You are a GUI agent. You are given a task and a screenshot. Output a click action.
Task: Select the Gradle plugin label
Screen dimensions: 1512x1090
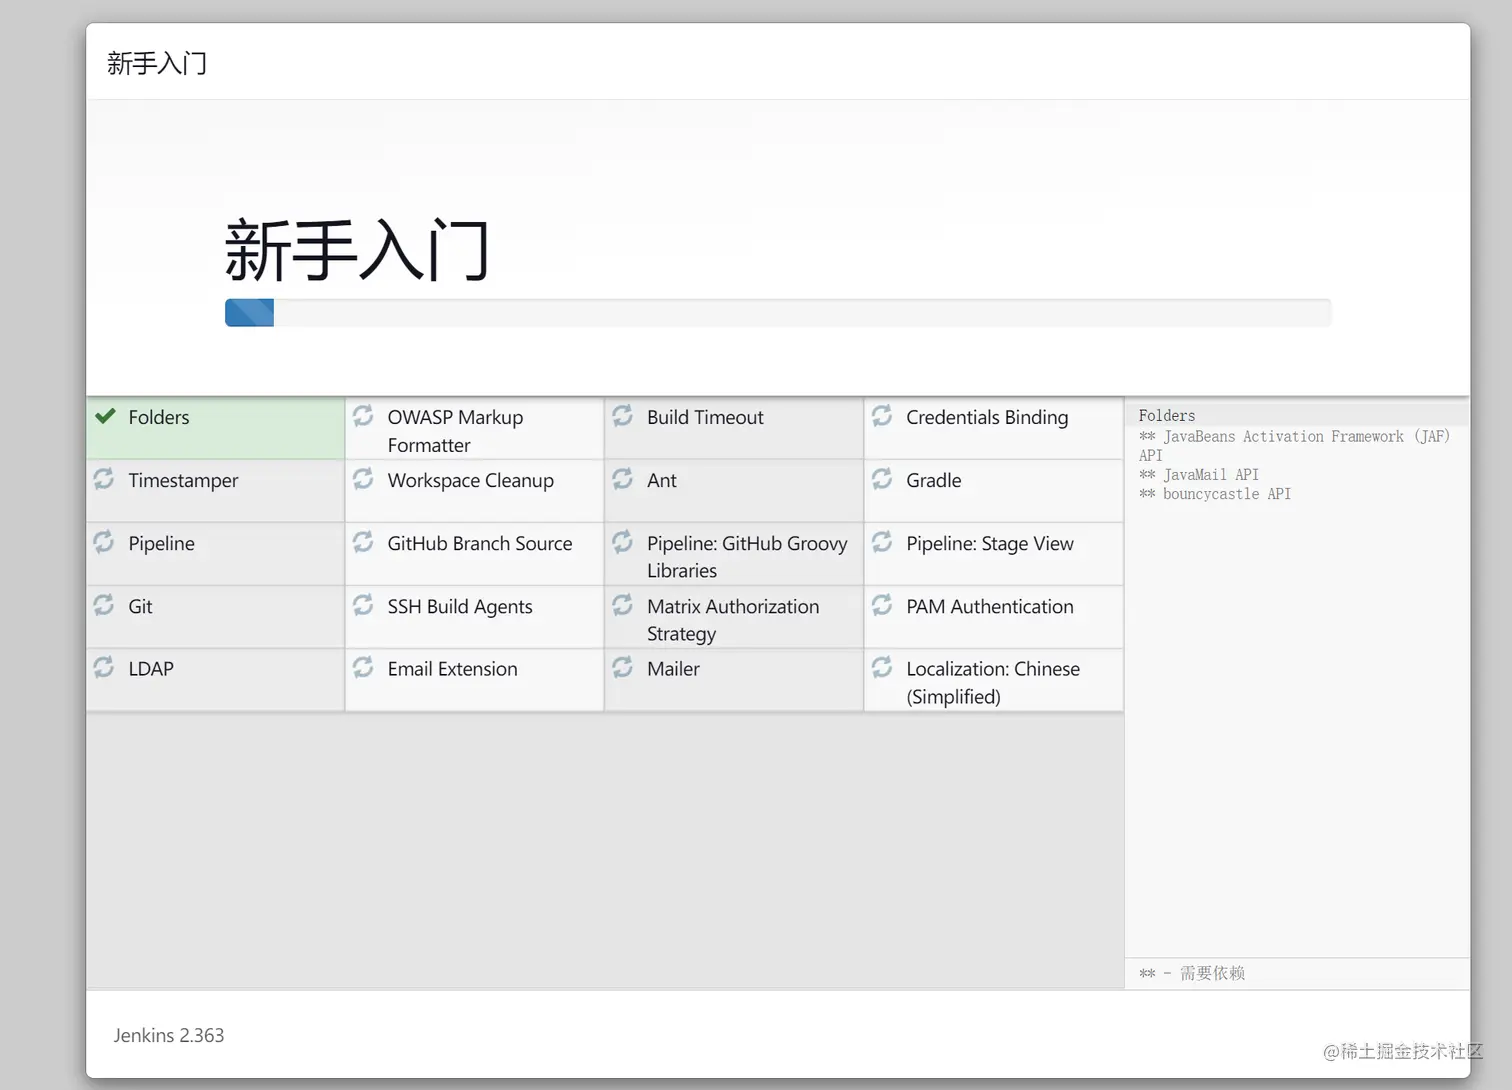[x=934, y=480]
